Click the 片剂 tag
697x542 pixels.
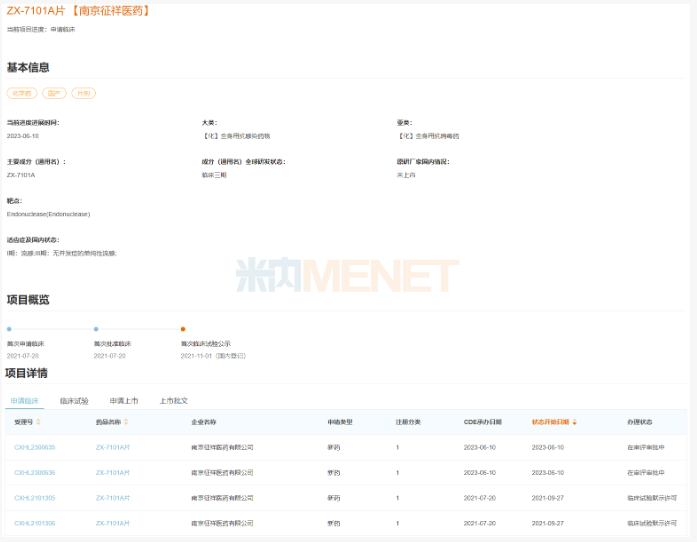84,93
